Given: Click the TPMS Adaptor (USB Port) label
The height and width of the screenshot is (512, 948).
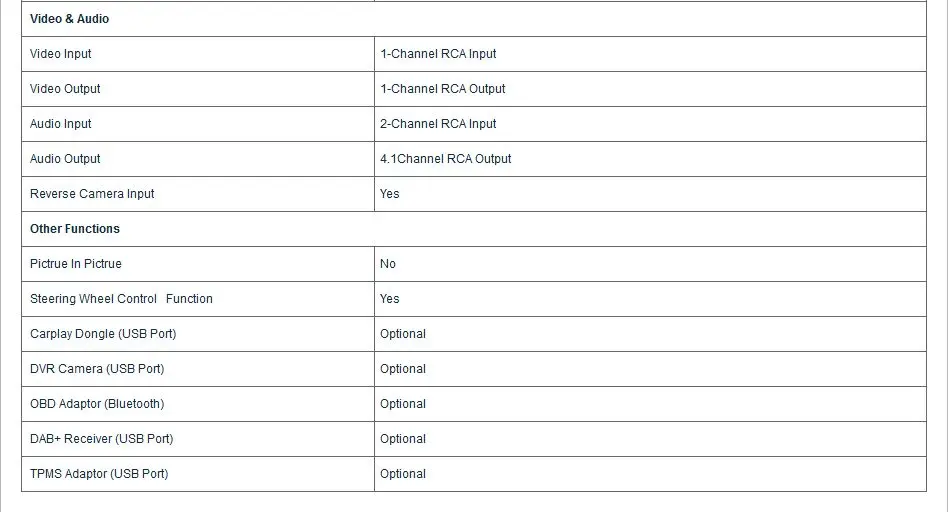Looking at the screenshot, I should [x=99, y=475].
